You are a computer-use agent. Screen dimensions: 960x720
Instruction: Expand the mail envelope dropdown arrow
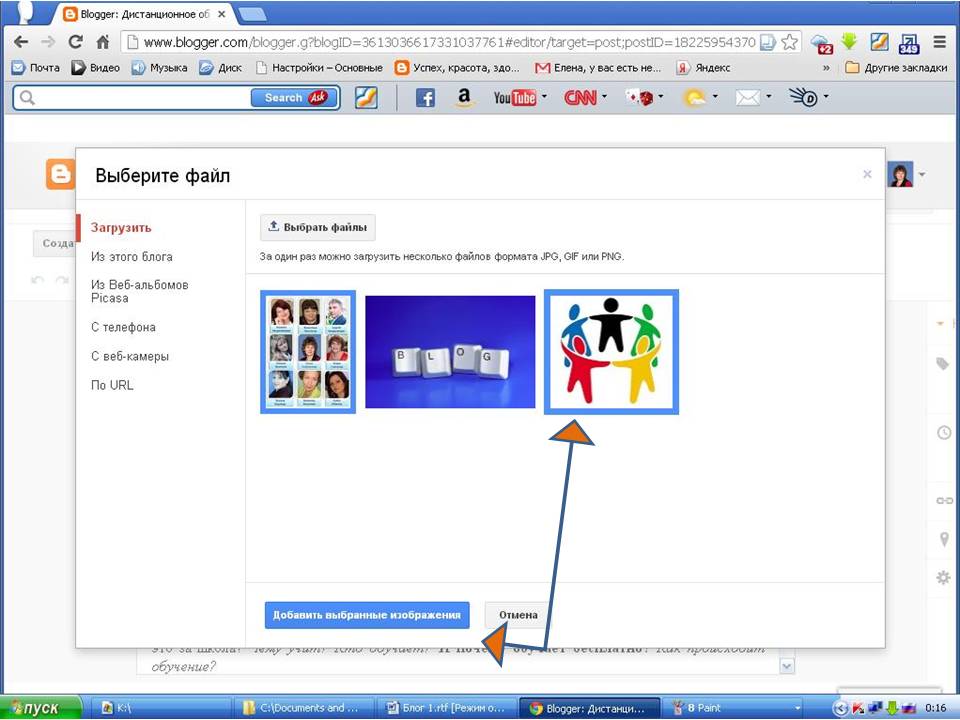pyautogui.click(x=768, y=96)
